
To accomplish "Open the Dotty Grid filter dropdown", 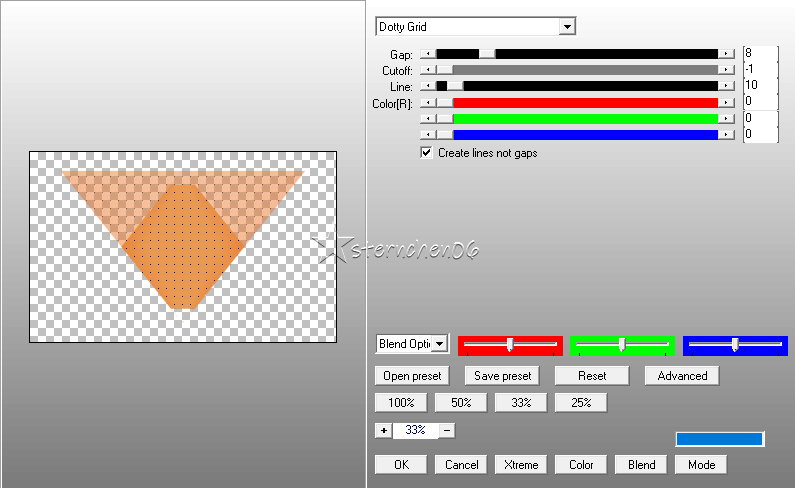I will click(567, 26).
